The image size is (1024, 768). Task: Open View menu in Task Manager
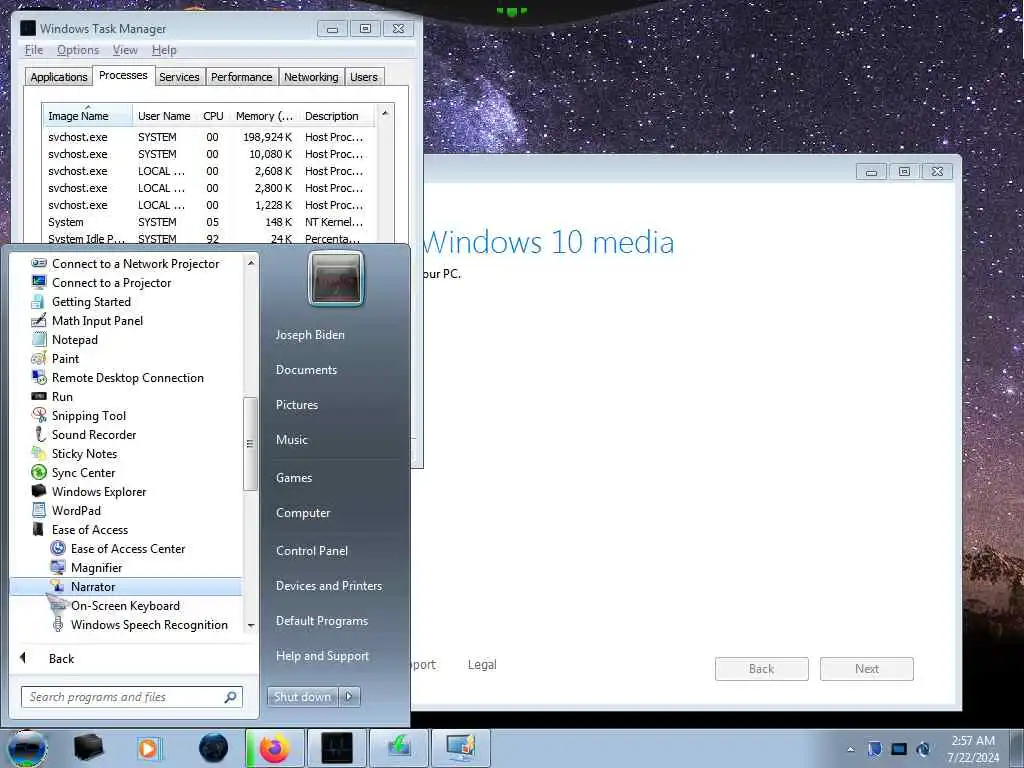(125, 50)
